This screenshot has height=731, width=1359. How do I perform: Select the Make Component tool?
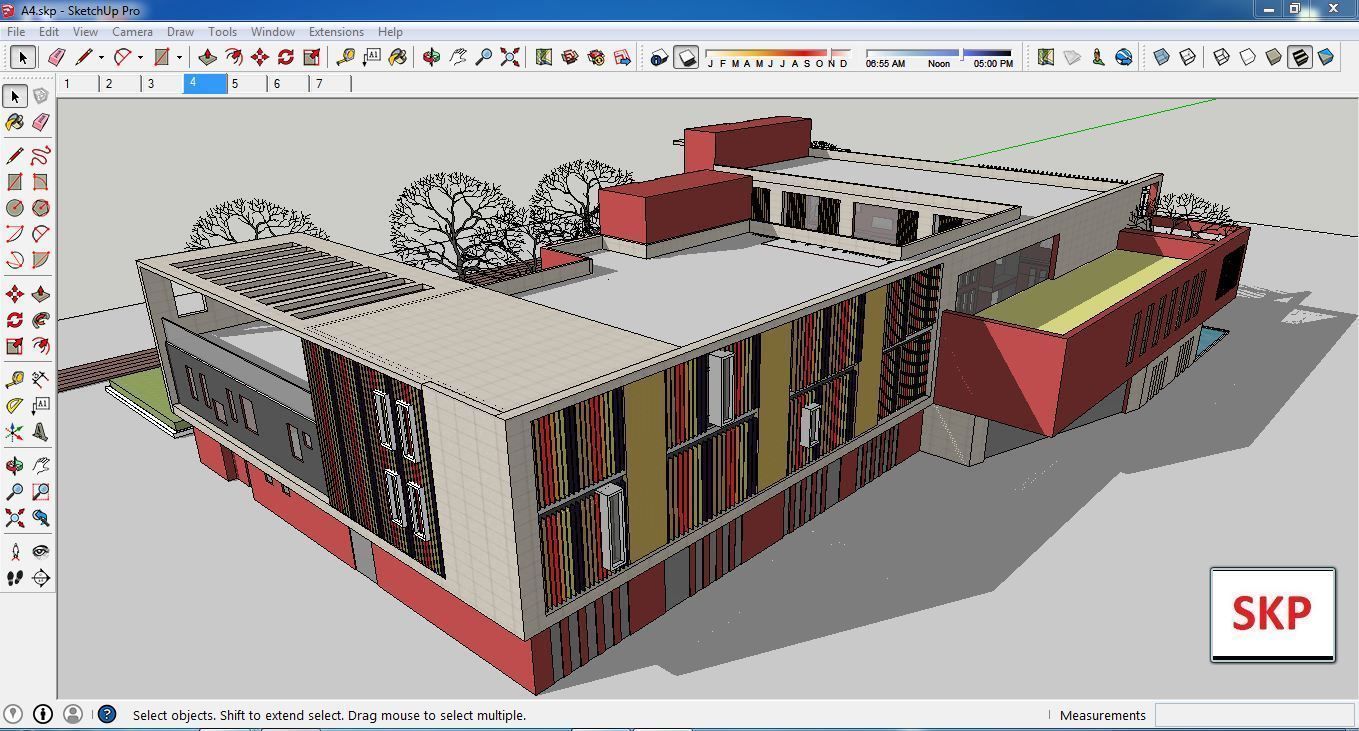(x=41, y=96)
